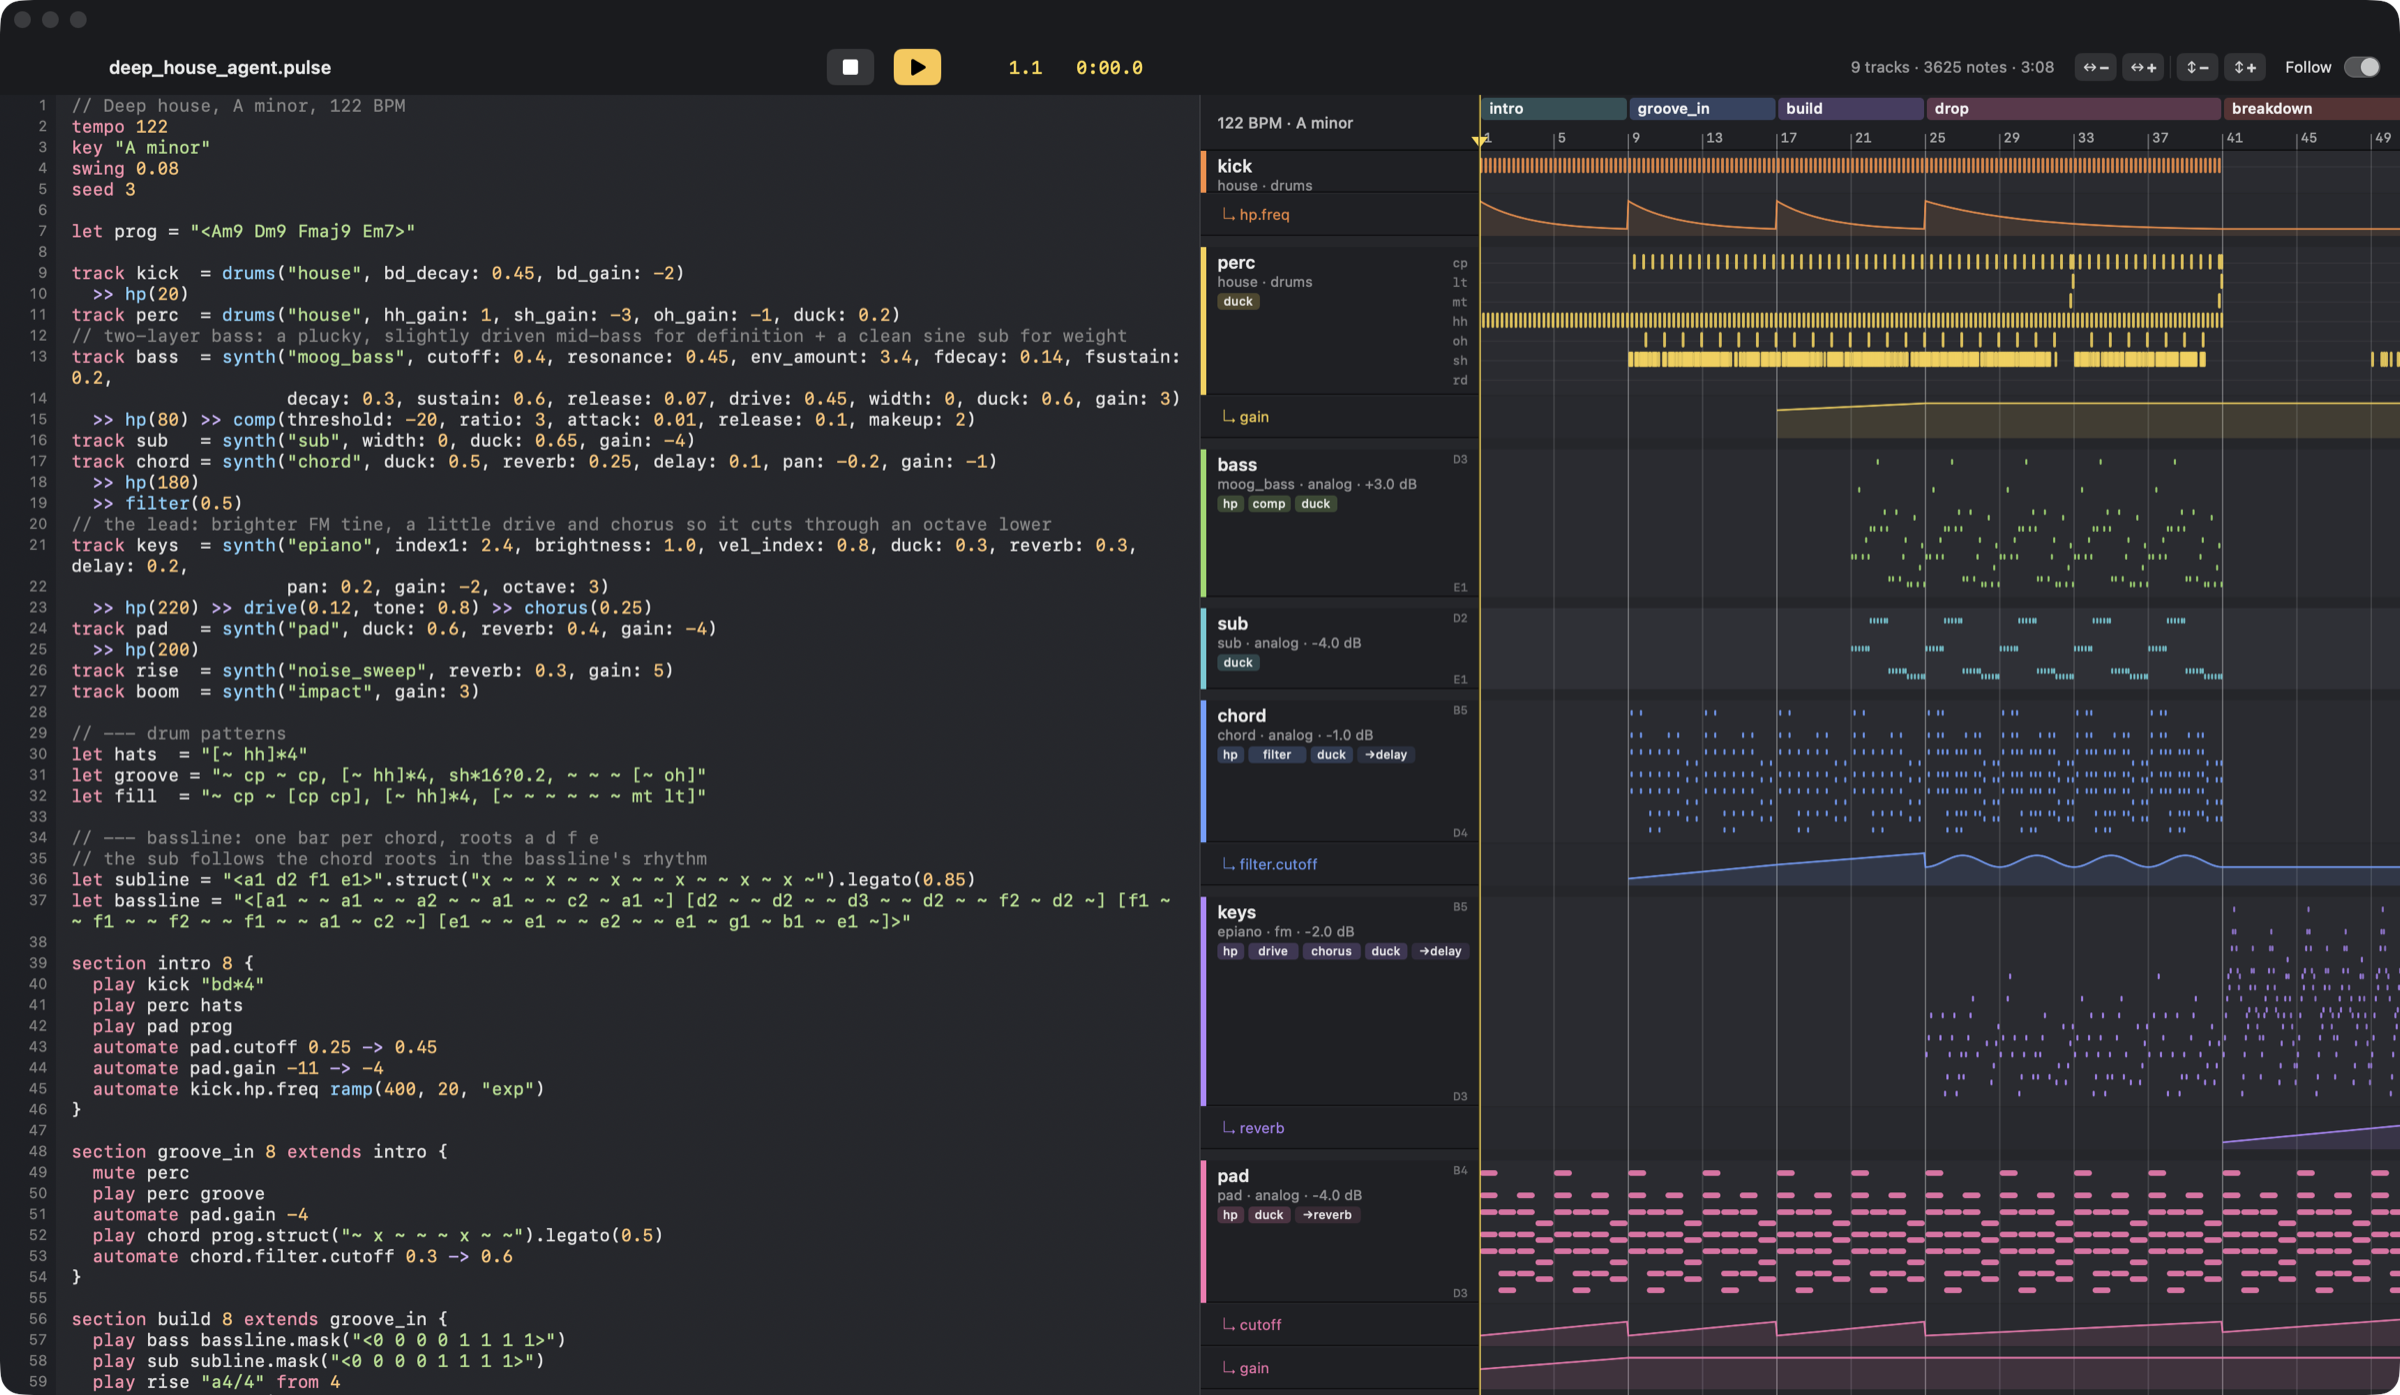Toggle the duck effect on perc track

click(x=1238, y=302)
